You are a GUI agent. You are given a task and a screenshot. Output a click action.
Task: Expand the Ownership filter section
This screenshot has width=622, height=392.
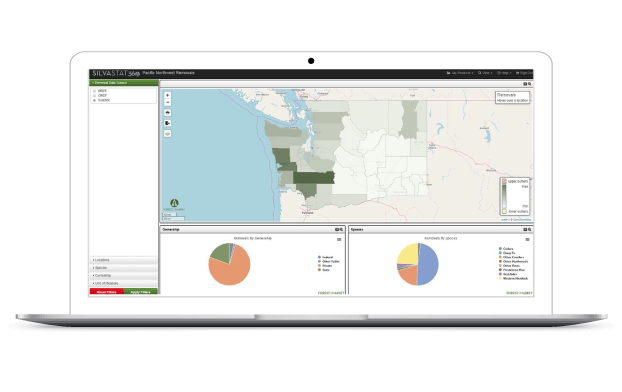tap(123, 276)
